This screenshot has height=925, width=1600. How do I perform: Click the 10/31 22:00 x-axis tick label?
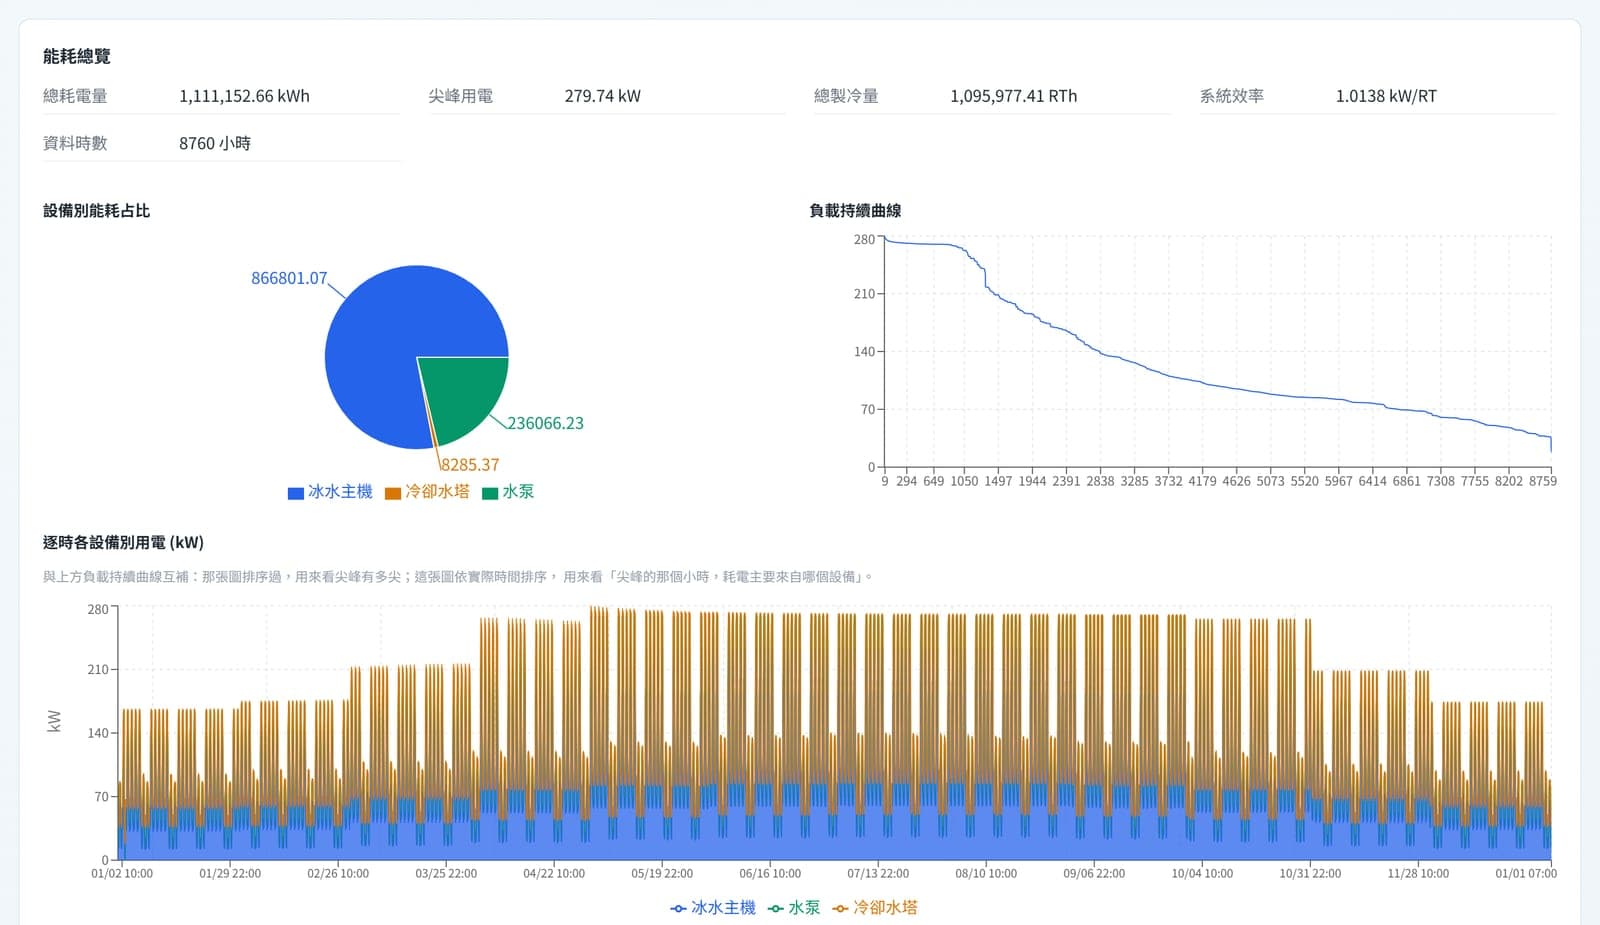(x=1310, y=874)
